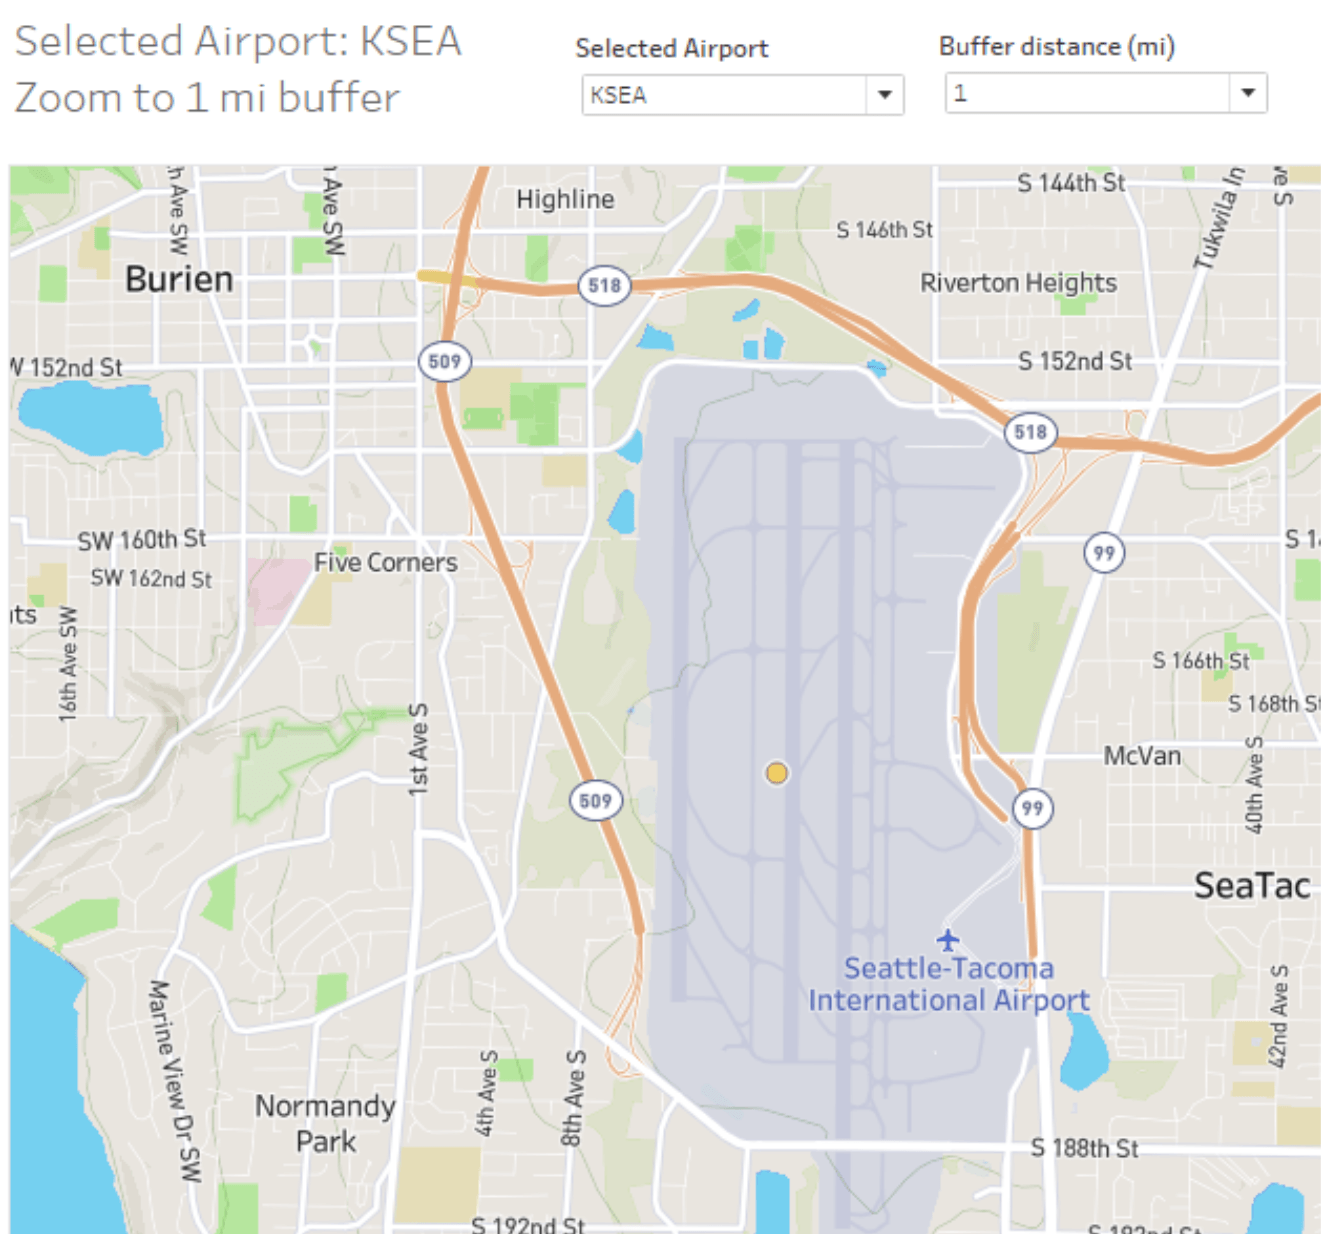The height and width of the screenshot is (1240, 1324).
Task: Click the upper 509 highway shield
Action: 444,361
